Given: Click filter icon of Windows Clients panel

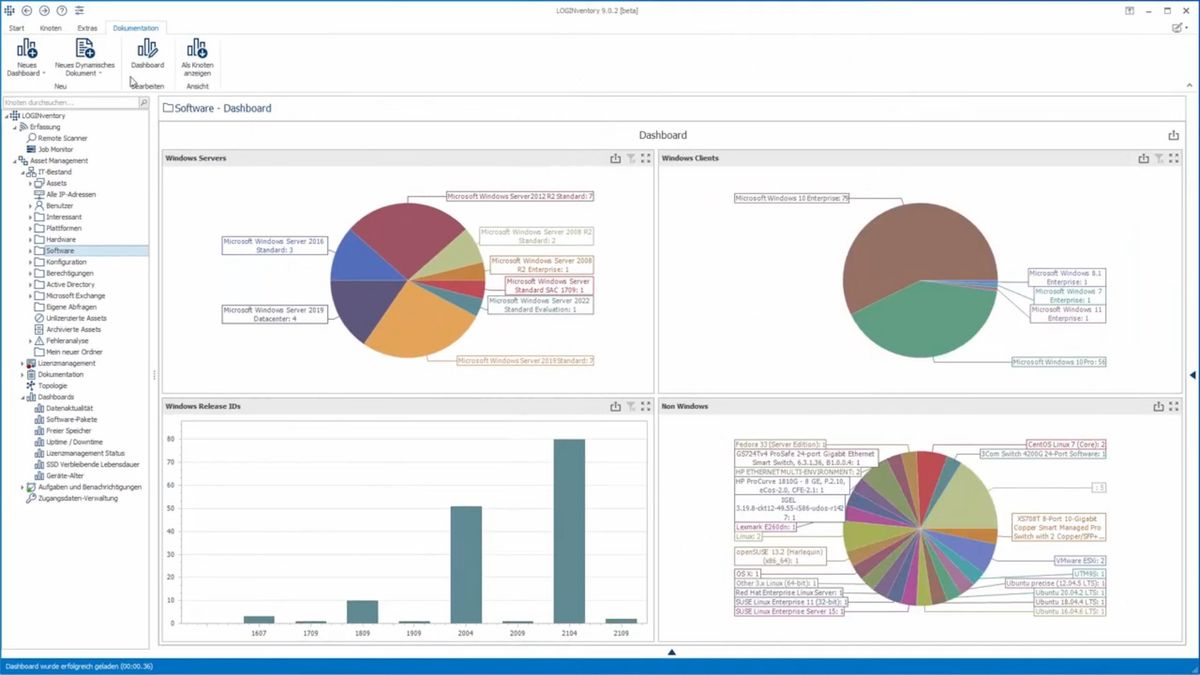Looking at the screenshot, I should click(1159, 158).
